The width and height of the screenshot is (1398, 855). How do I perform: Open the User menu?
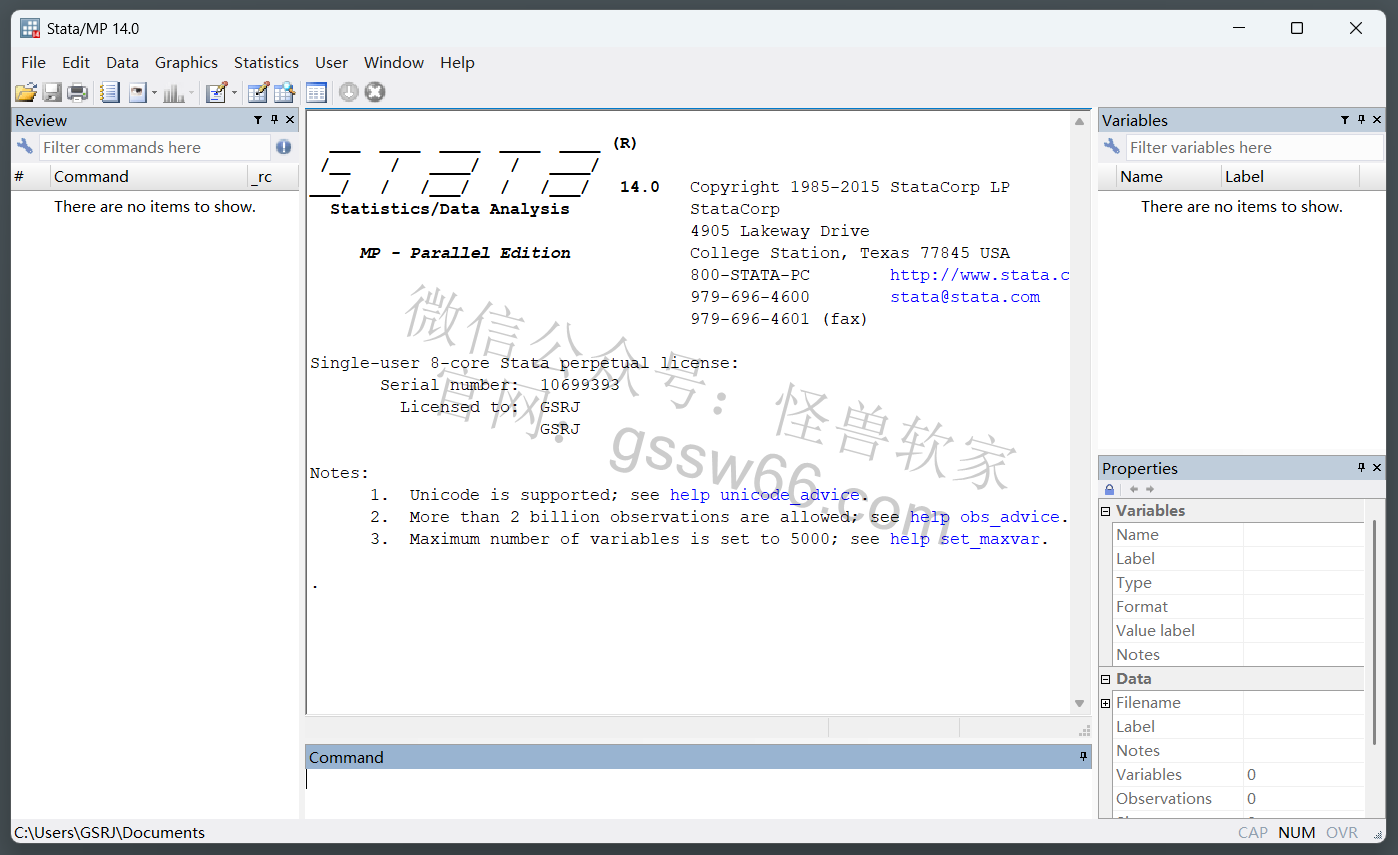click(331, 62)
